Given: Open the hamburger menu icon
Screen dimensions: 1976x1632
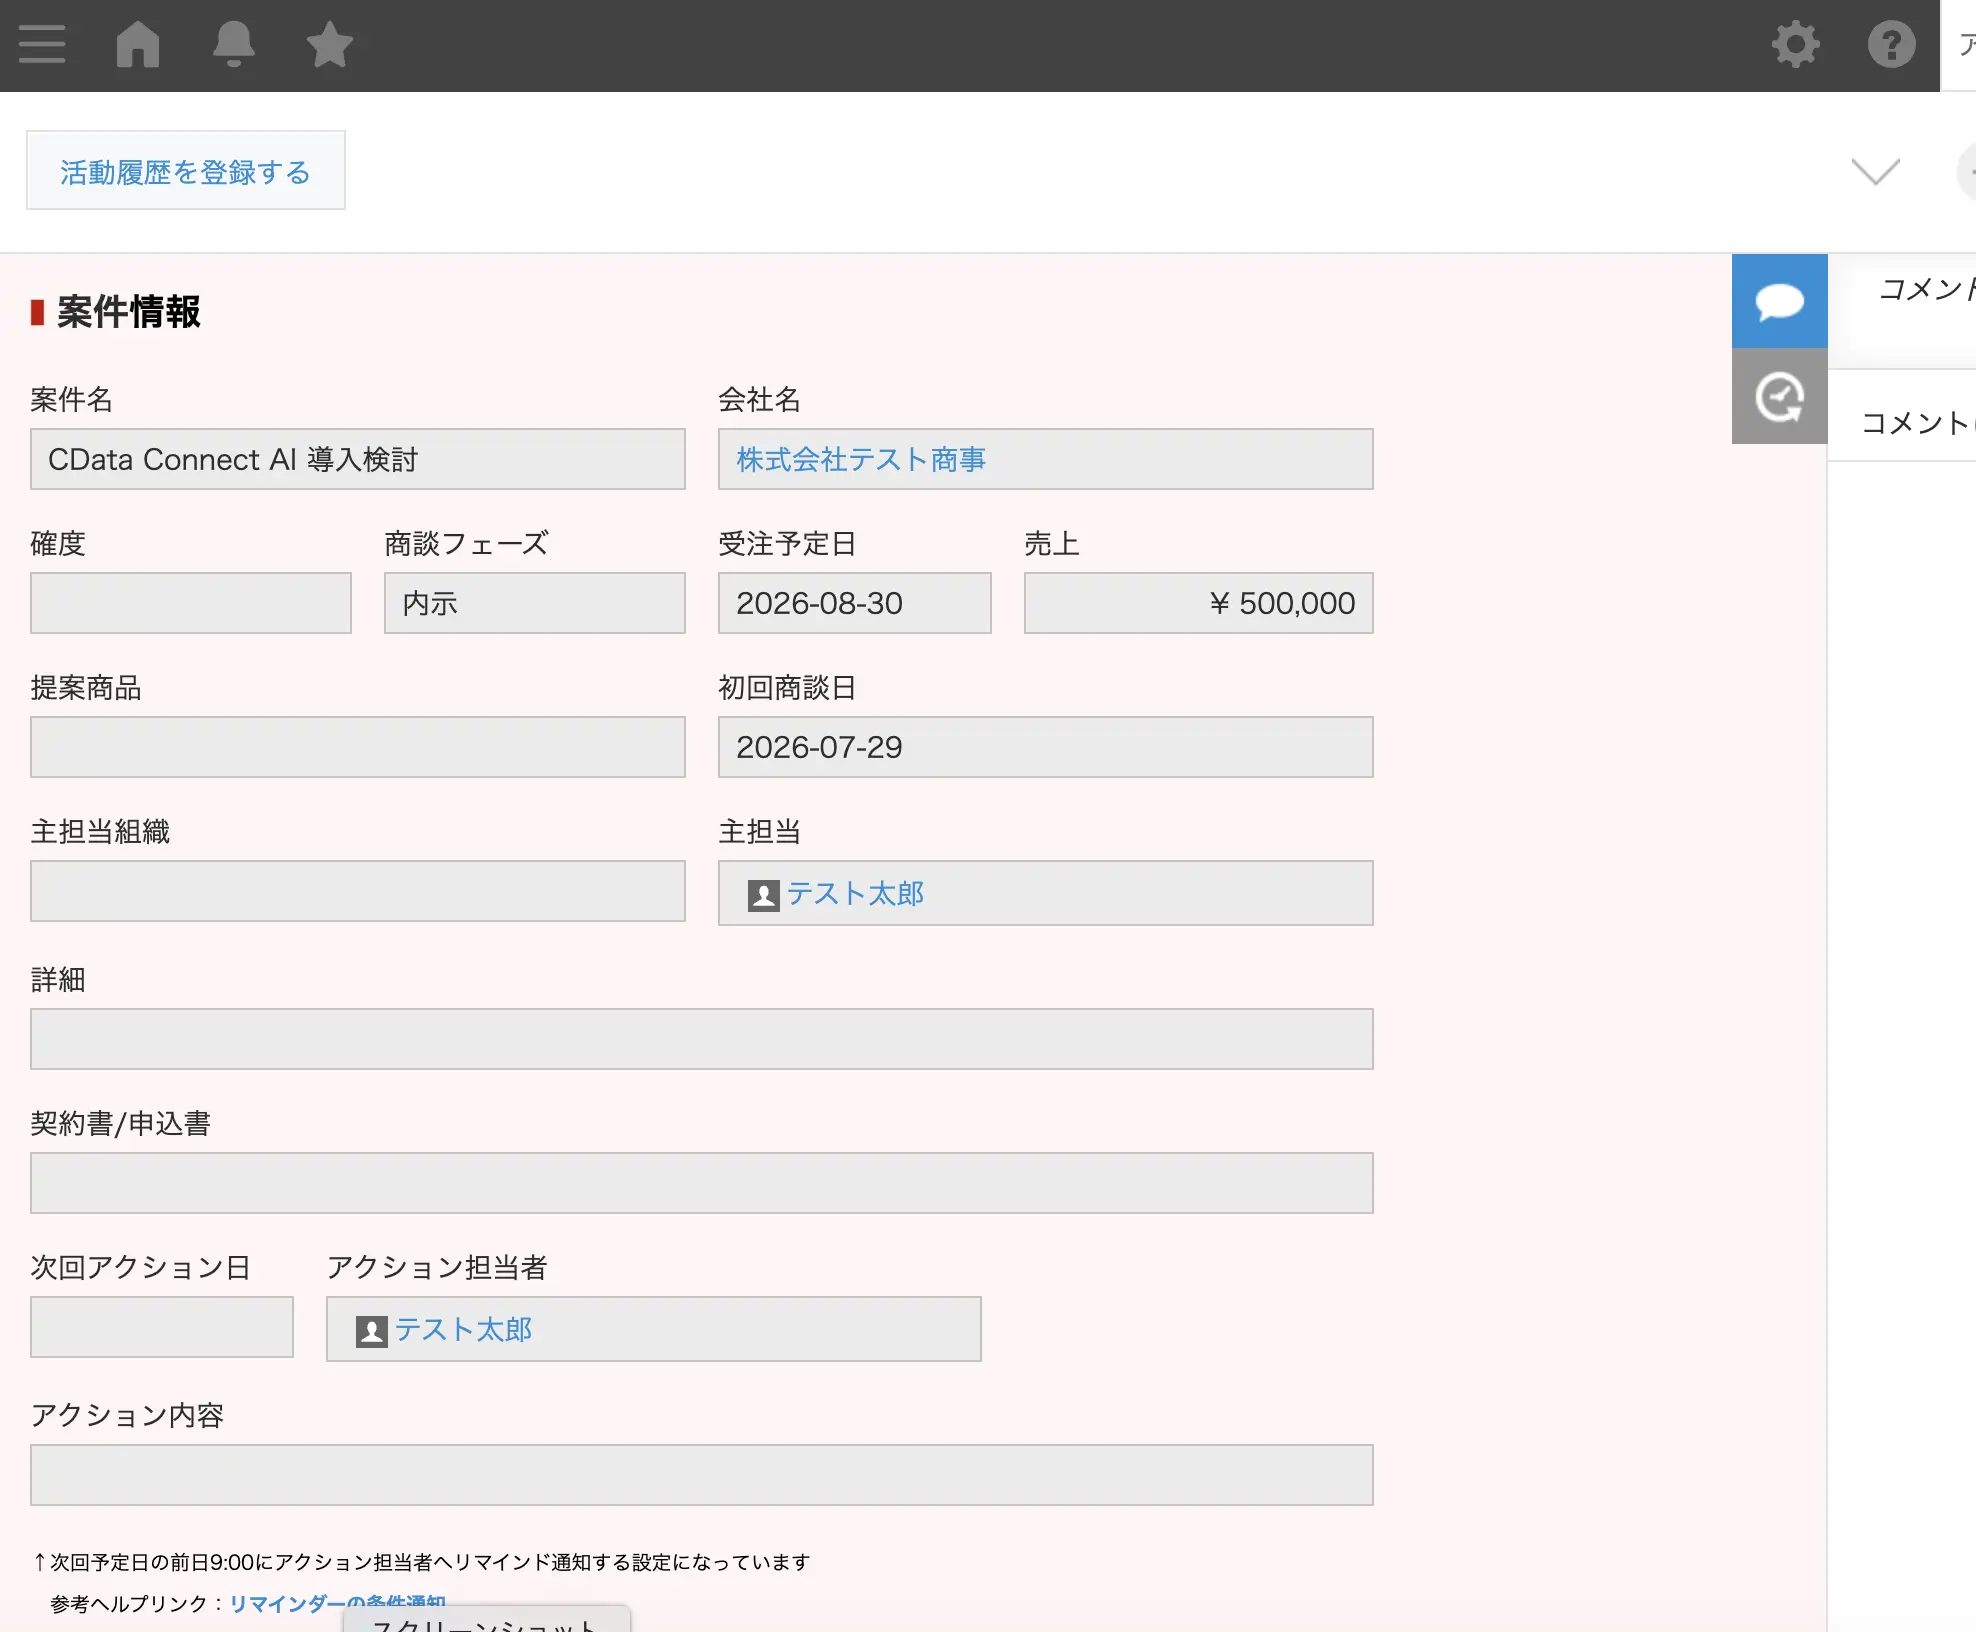Looking at the screenshot, I should click(x=42, y=45).
